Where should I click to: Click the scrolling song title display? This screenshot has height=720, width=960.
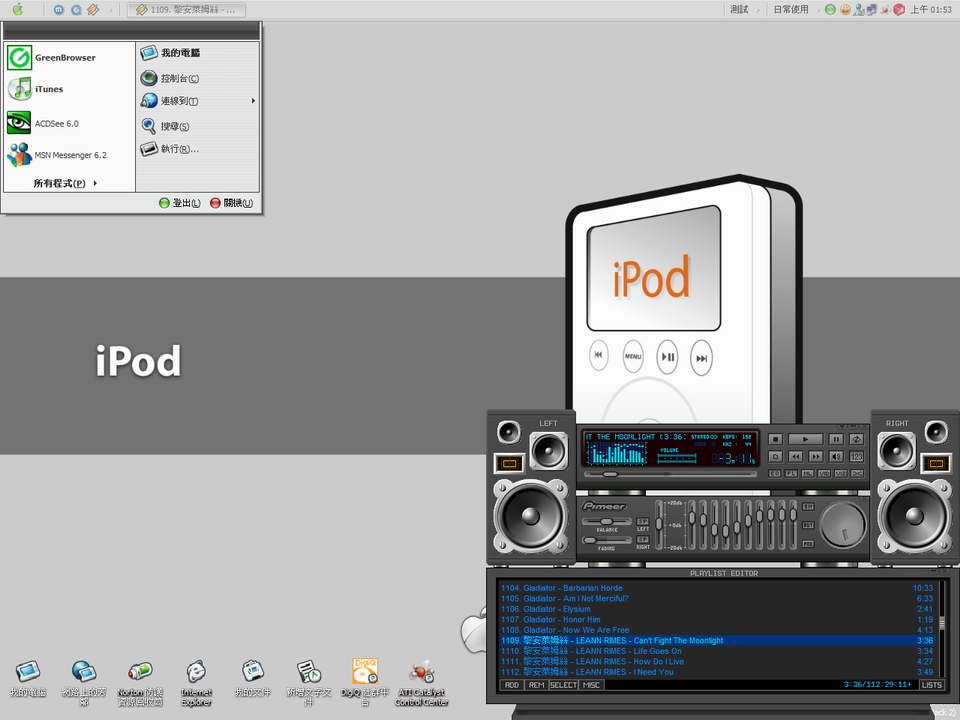(x=635, y=437)
